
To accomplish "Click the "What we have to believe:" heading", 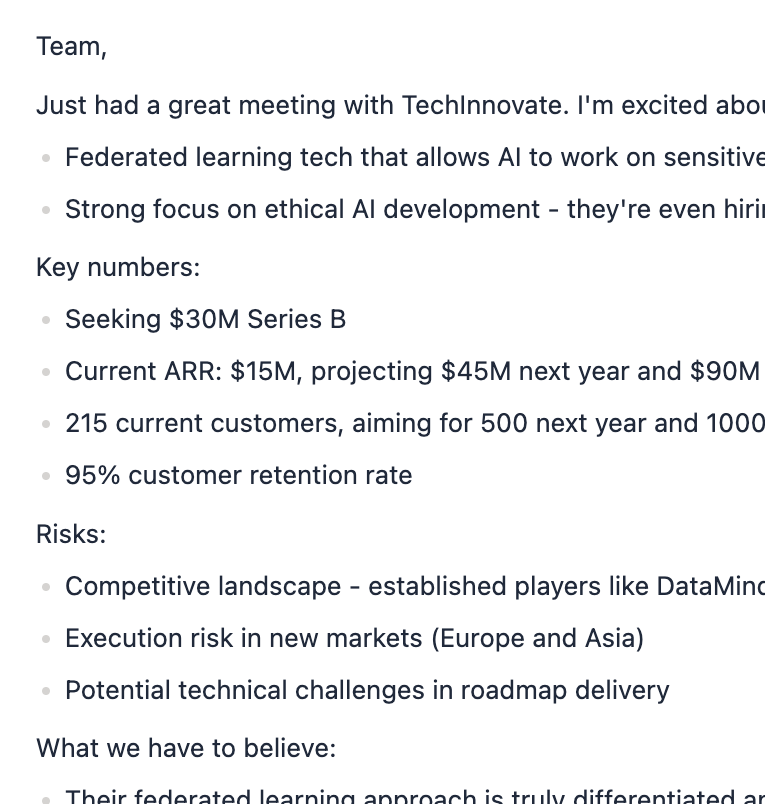I will coord(186,748).
